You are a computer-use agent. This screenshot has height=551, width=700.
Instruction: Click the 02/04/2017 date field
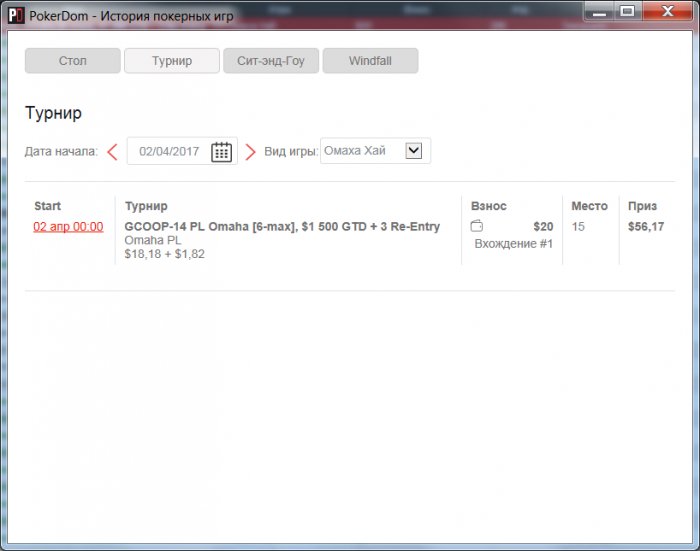click(182, 151)
